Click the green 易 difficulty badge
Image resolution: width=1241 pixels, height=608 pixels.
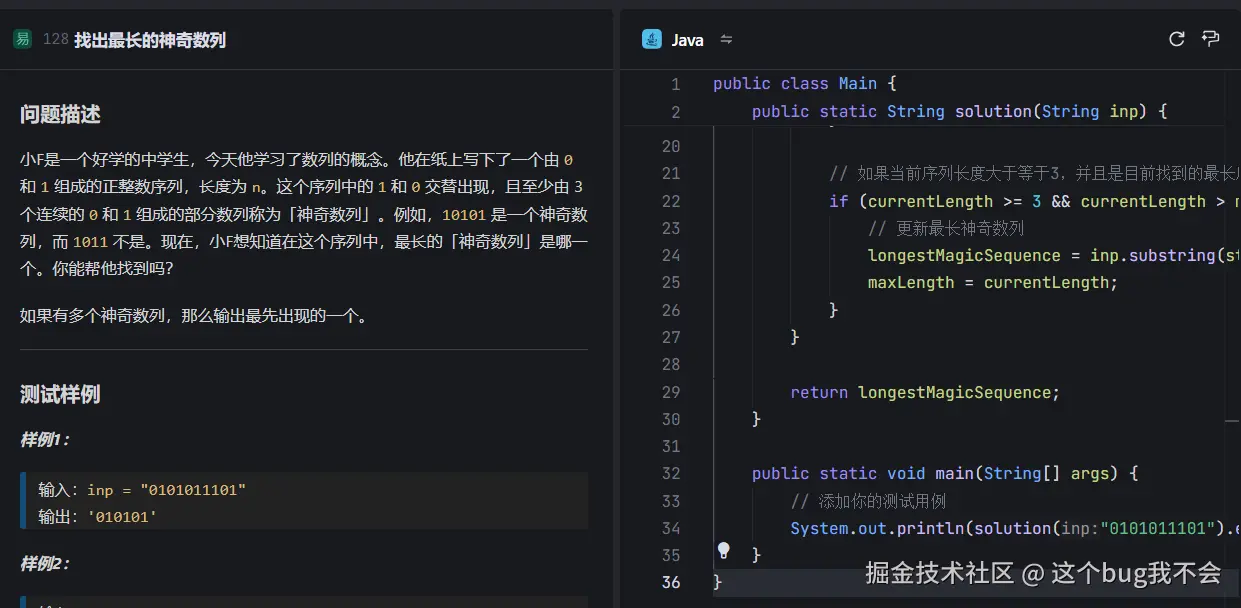[22, 39]
